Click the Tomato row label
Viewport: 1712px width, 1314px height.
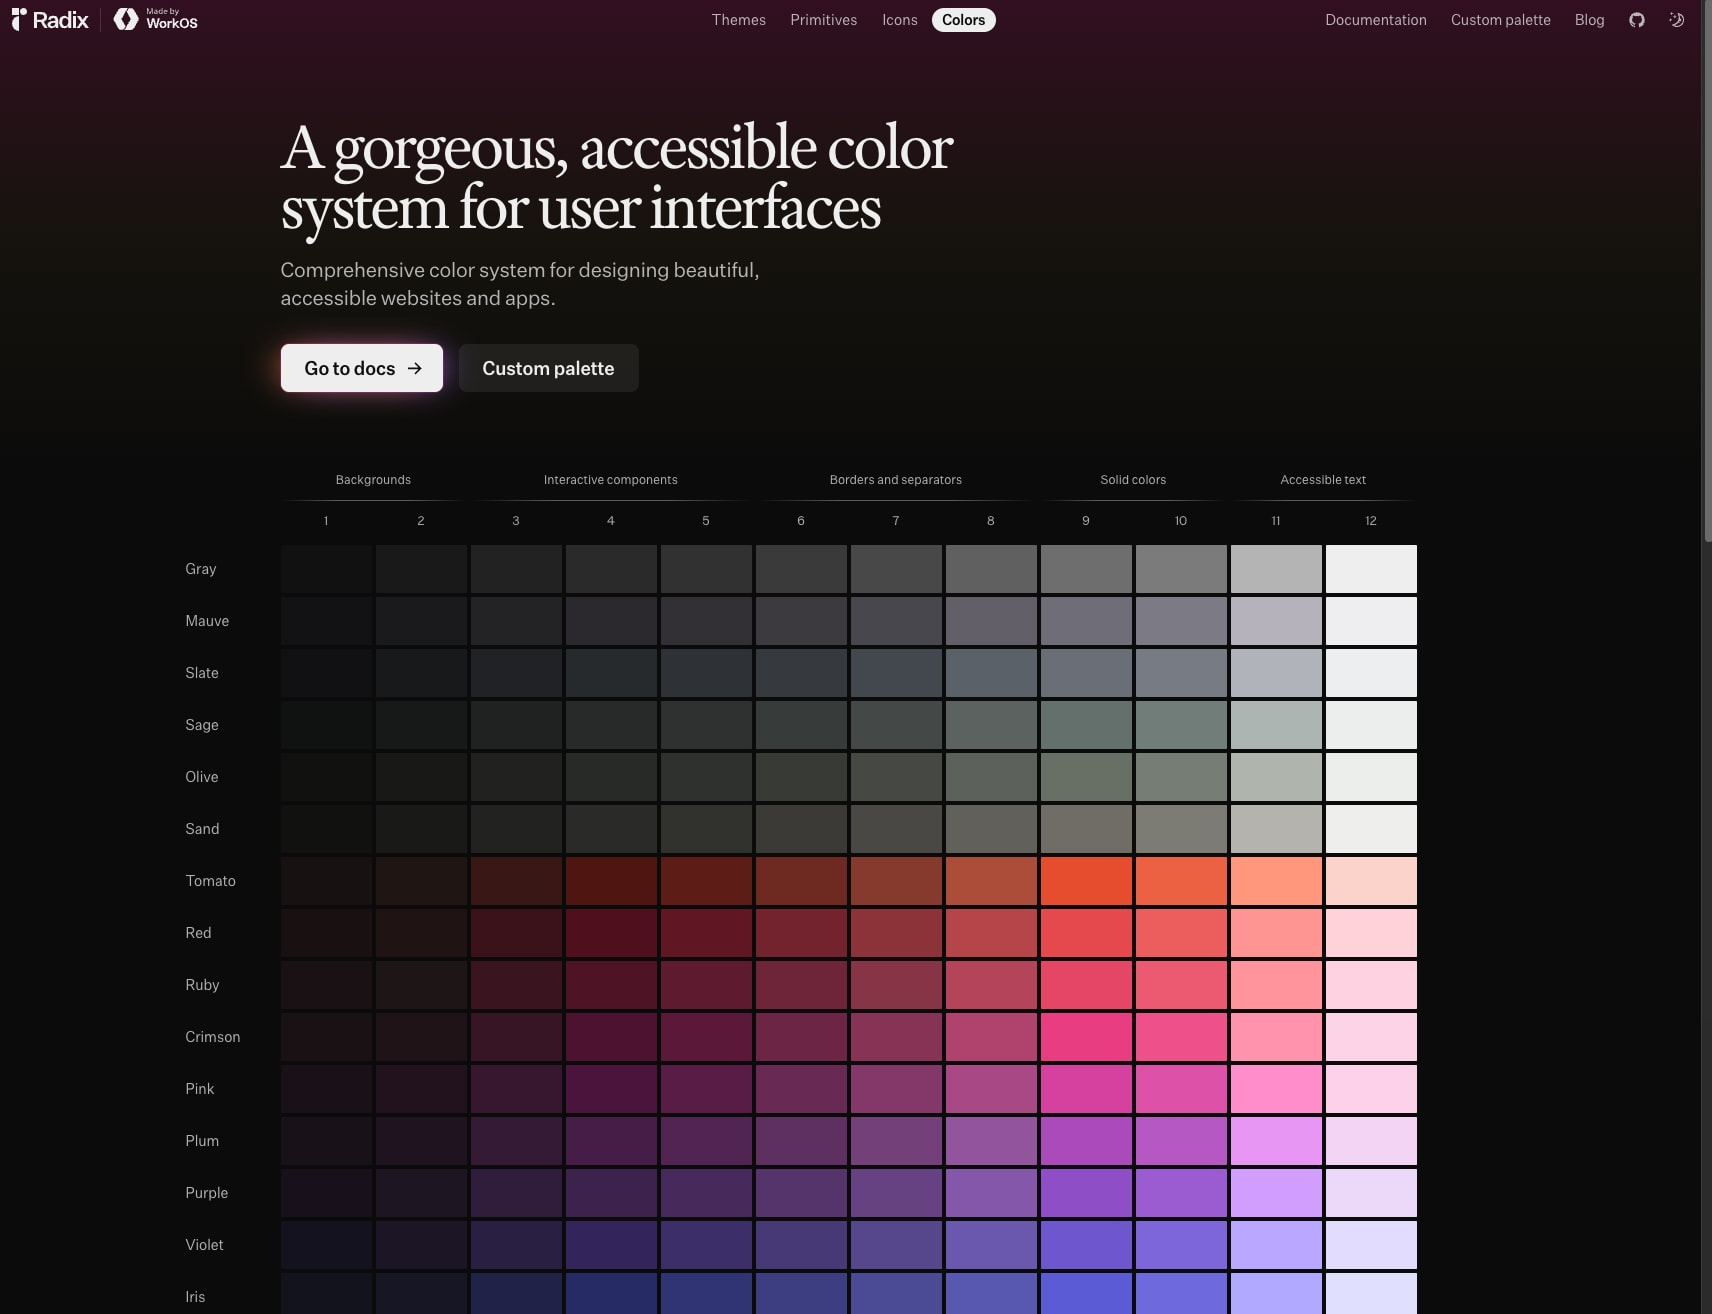tap(211, 881)
